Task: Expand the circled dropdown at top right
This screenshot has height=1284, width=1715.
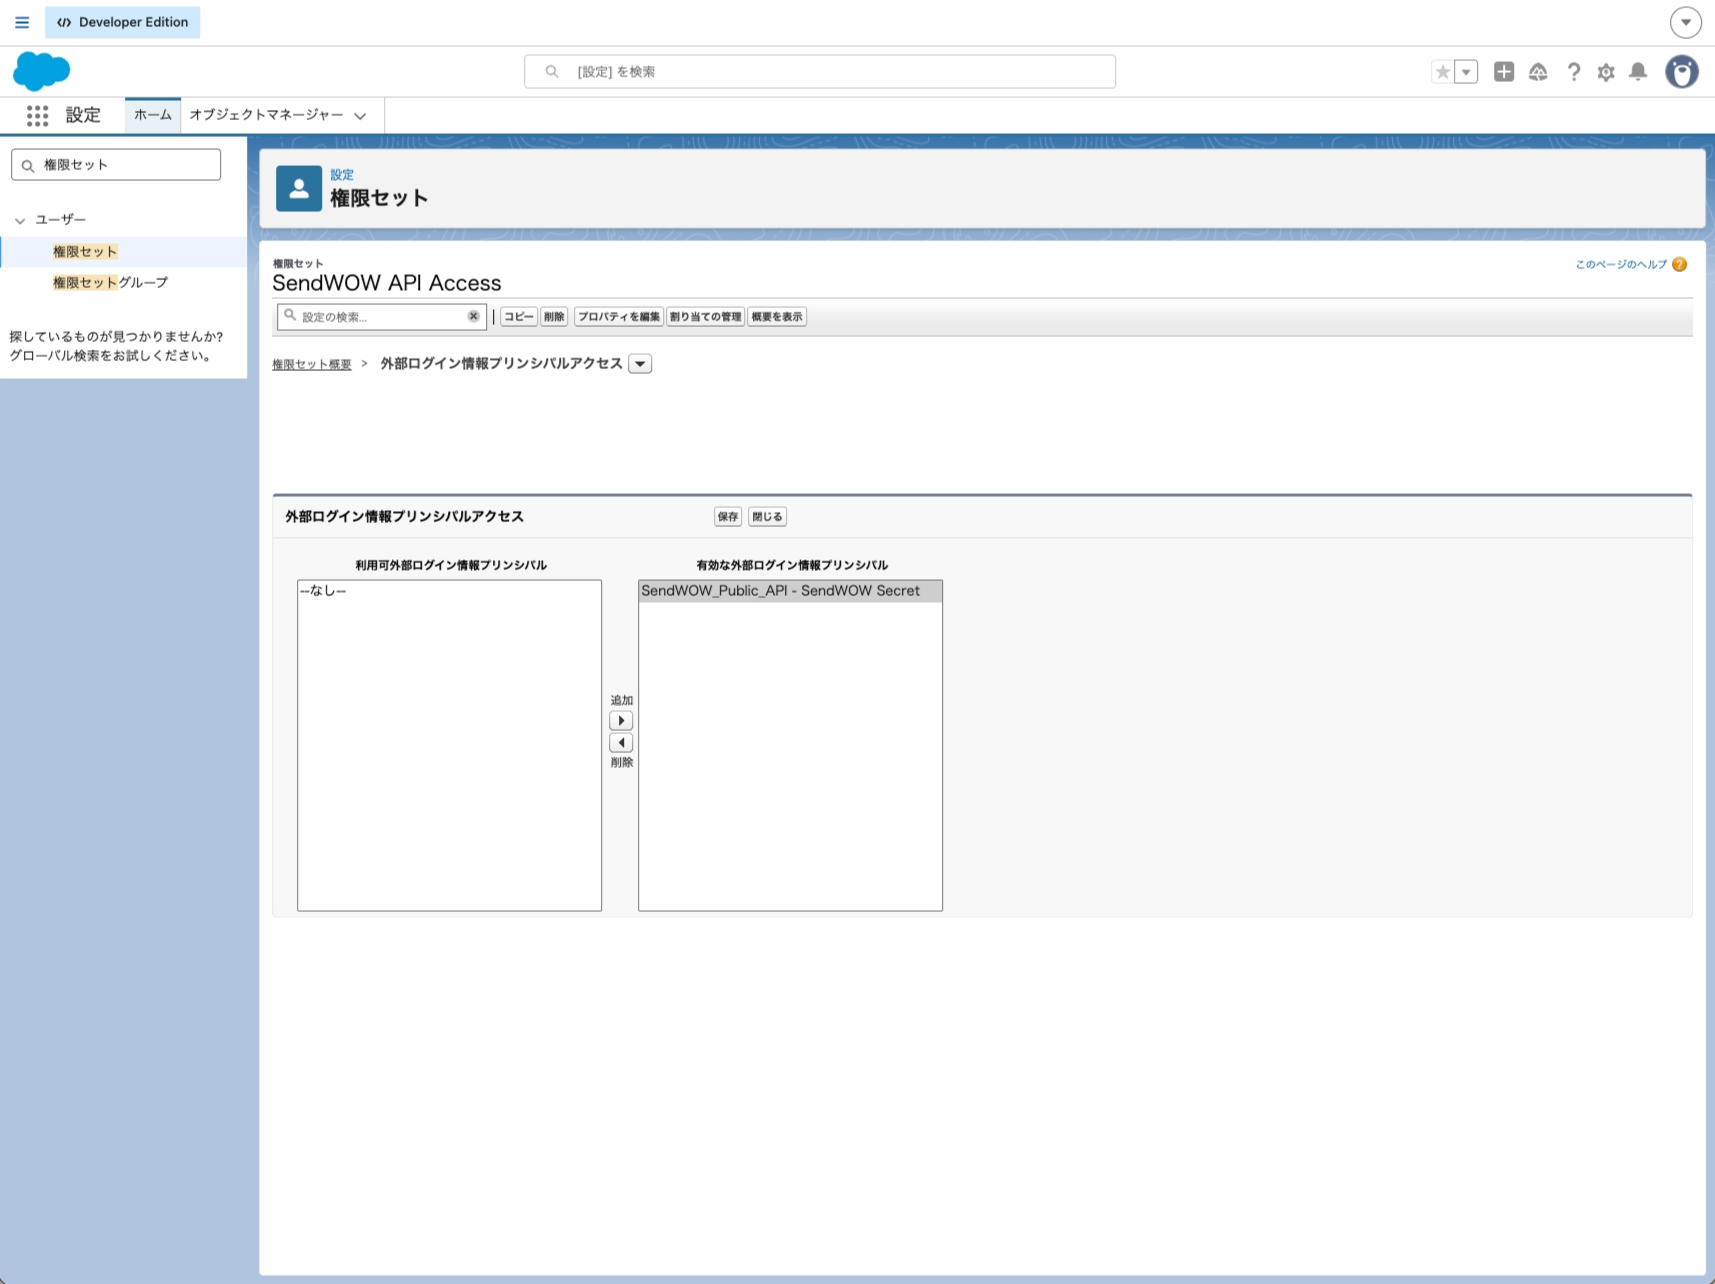Action: click(1686, 22)
